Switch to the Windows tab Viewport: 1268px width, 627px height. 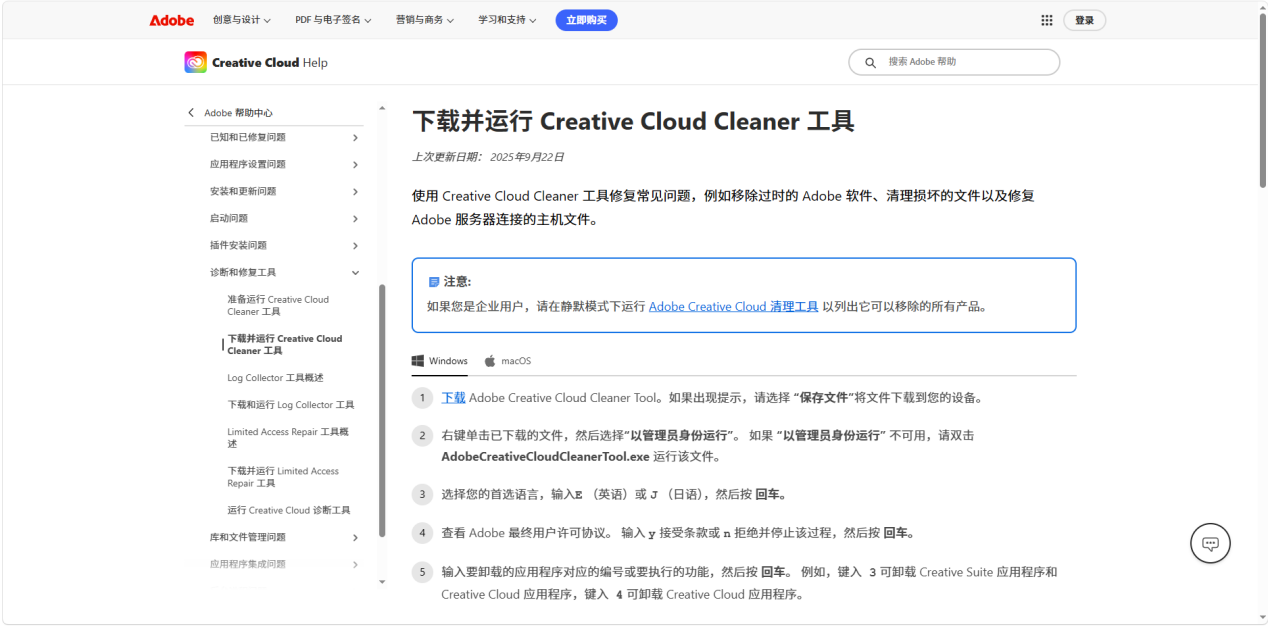tap(439, 361)
